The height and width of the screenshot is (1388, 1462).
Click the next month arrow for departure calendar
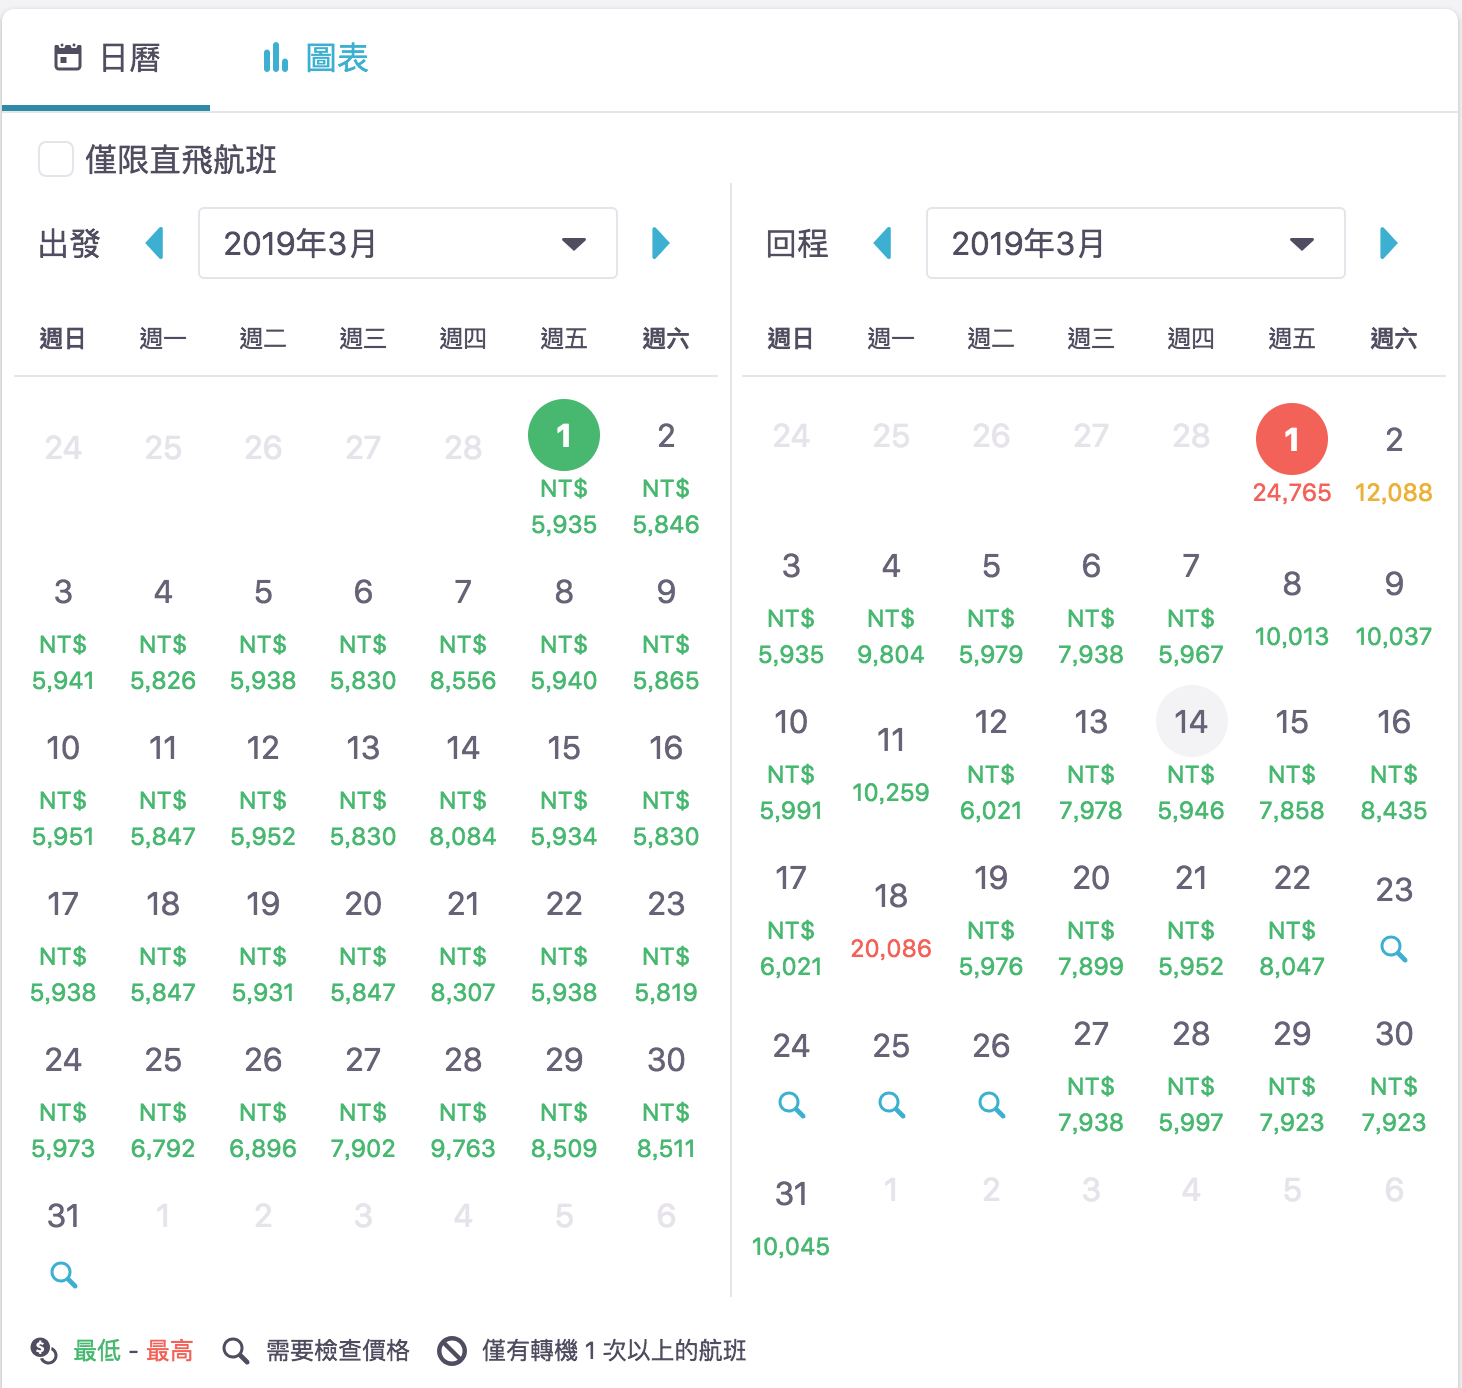659,243
